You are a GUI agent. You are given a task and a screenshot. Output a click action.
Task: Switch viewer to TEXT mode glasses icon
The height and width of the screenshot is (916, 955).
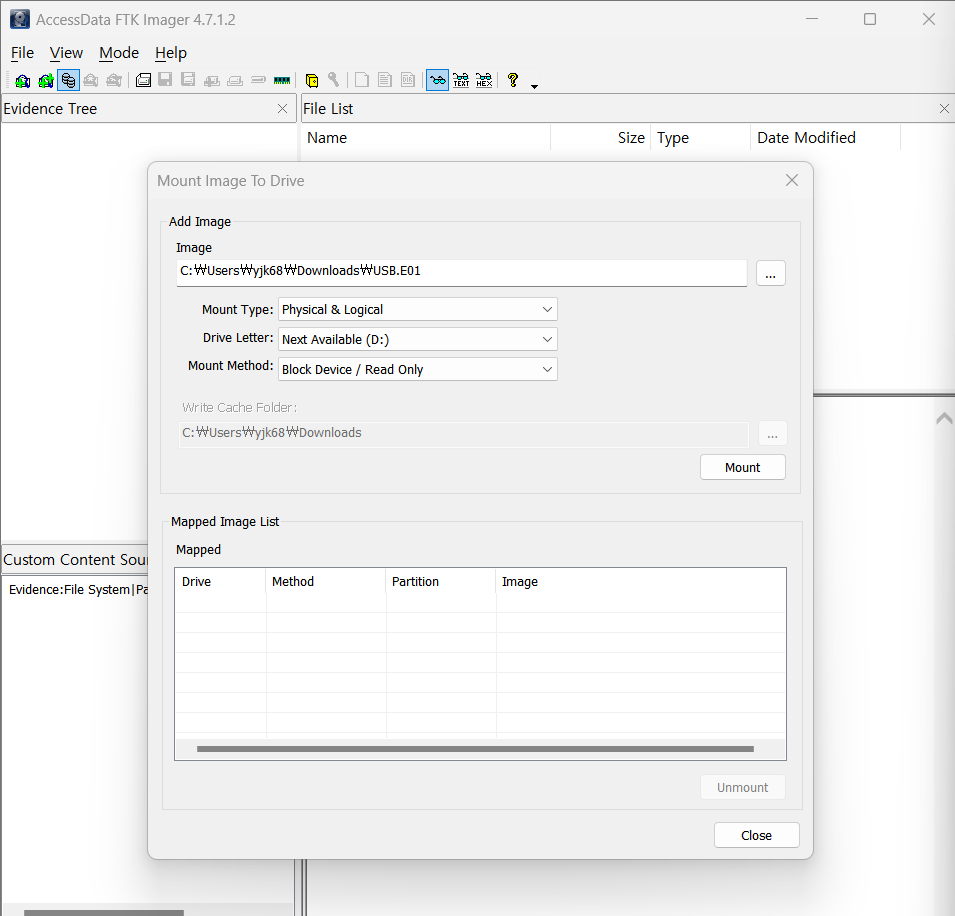461,80
